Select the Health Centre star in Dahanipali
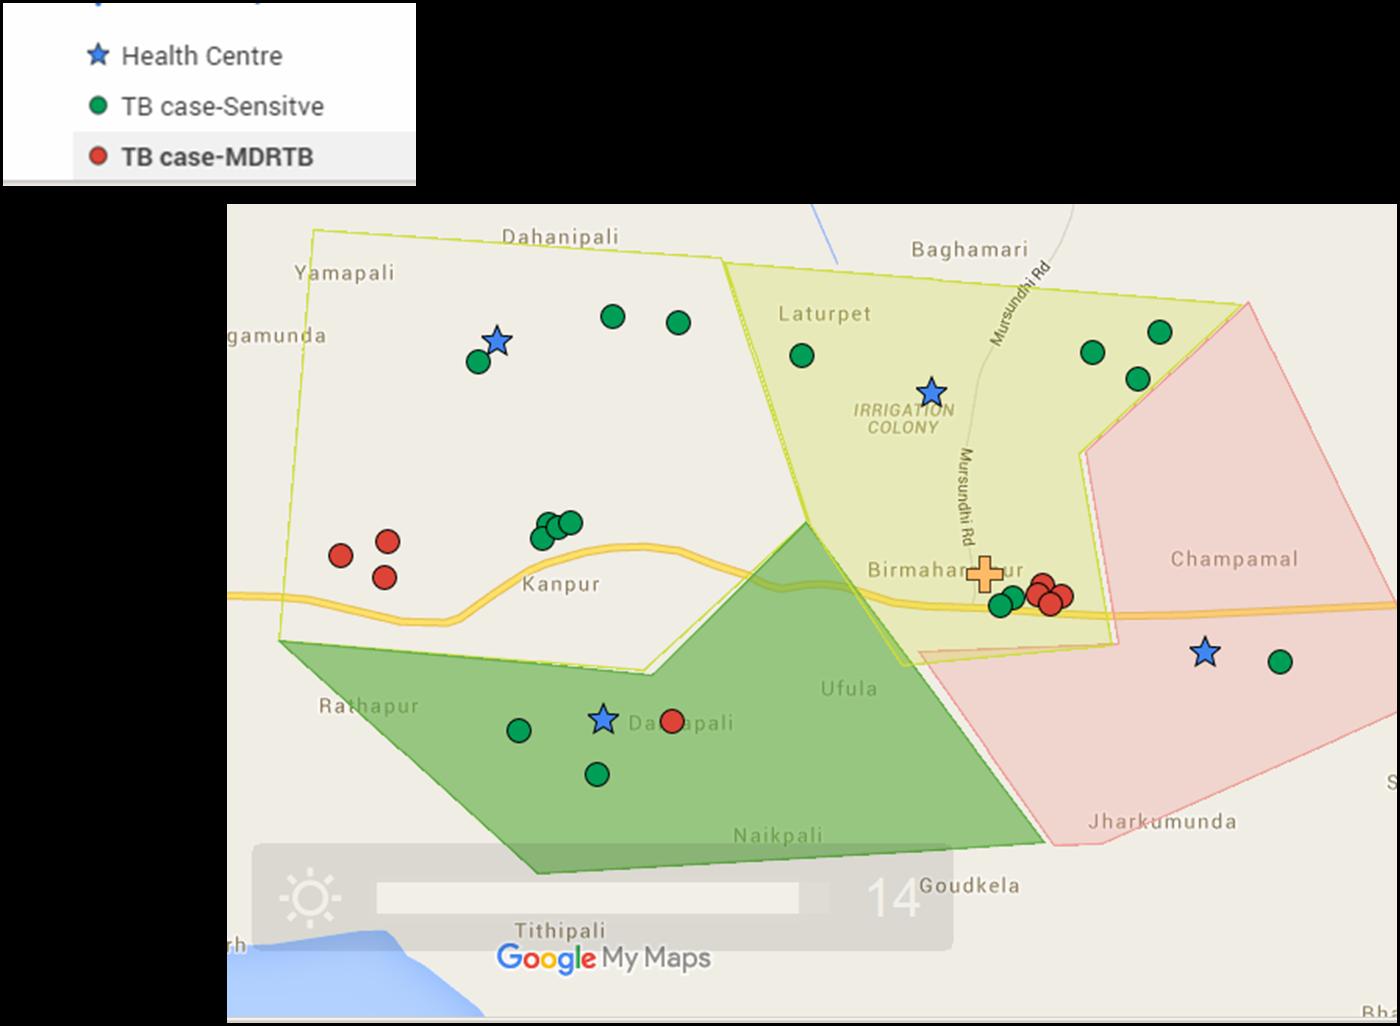This screenshot has width=1400, height=1026. 497,342
